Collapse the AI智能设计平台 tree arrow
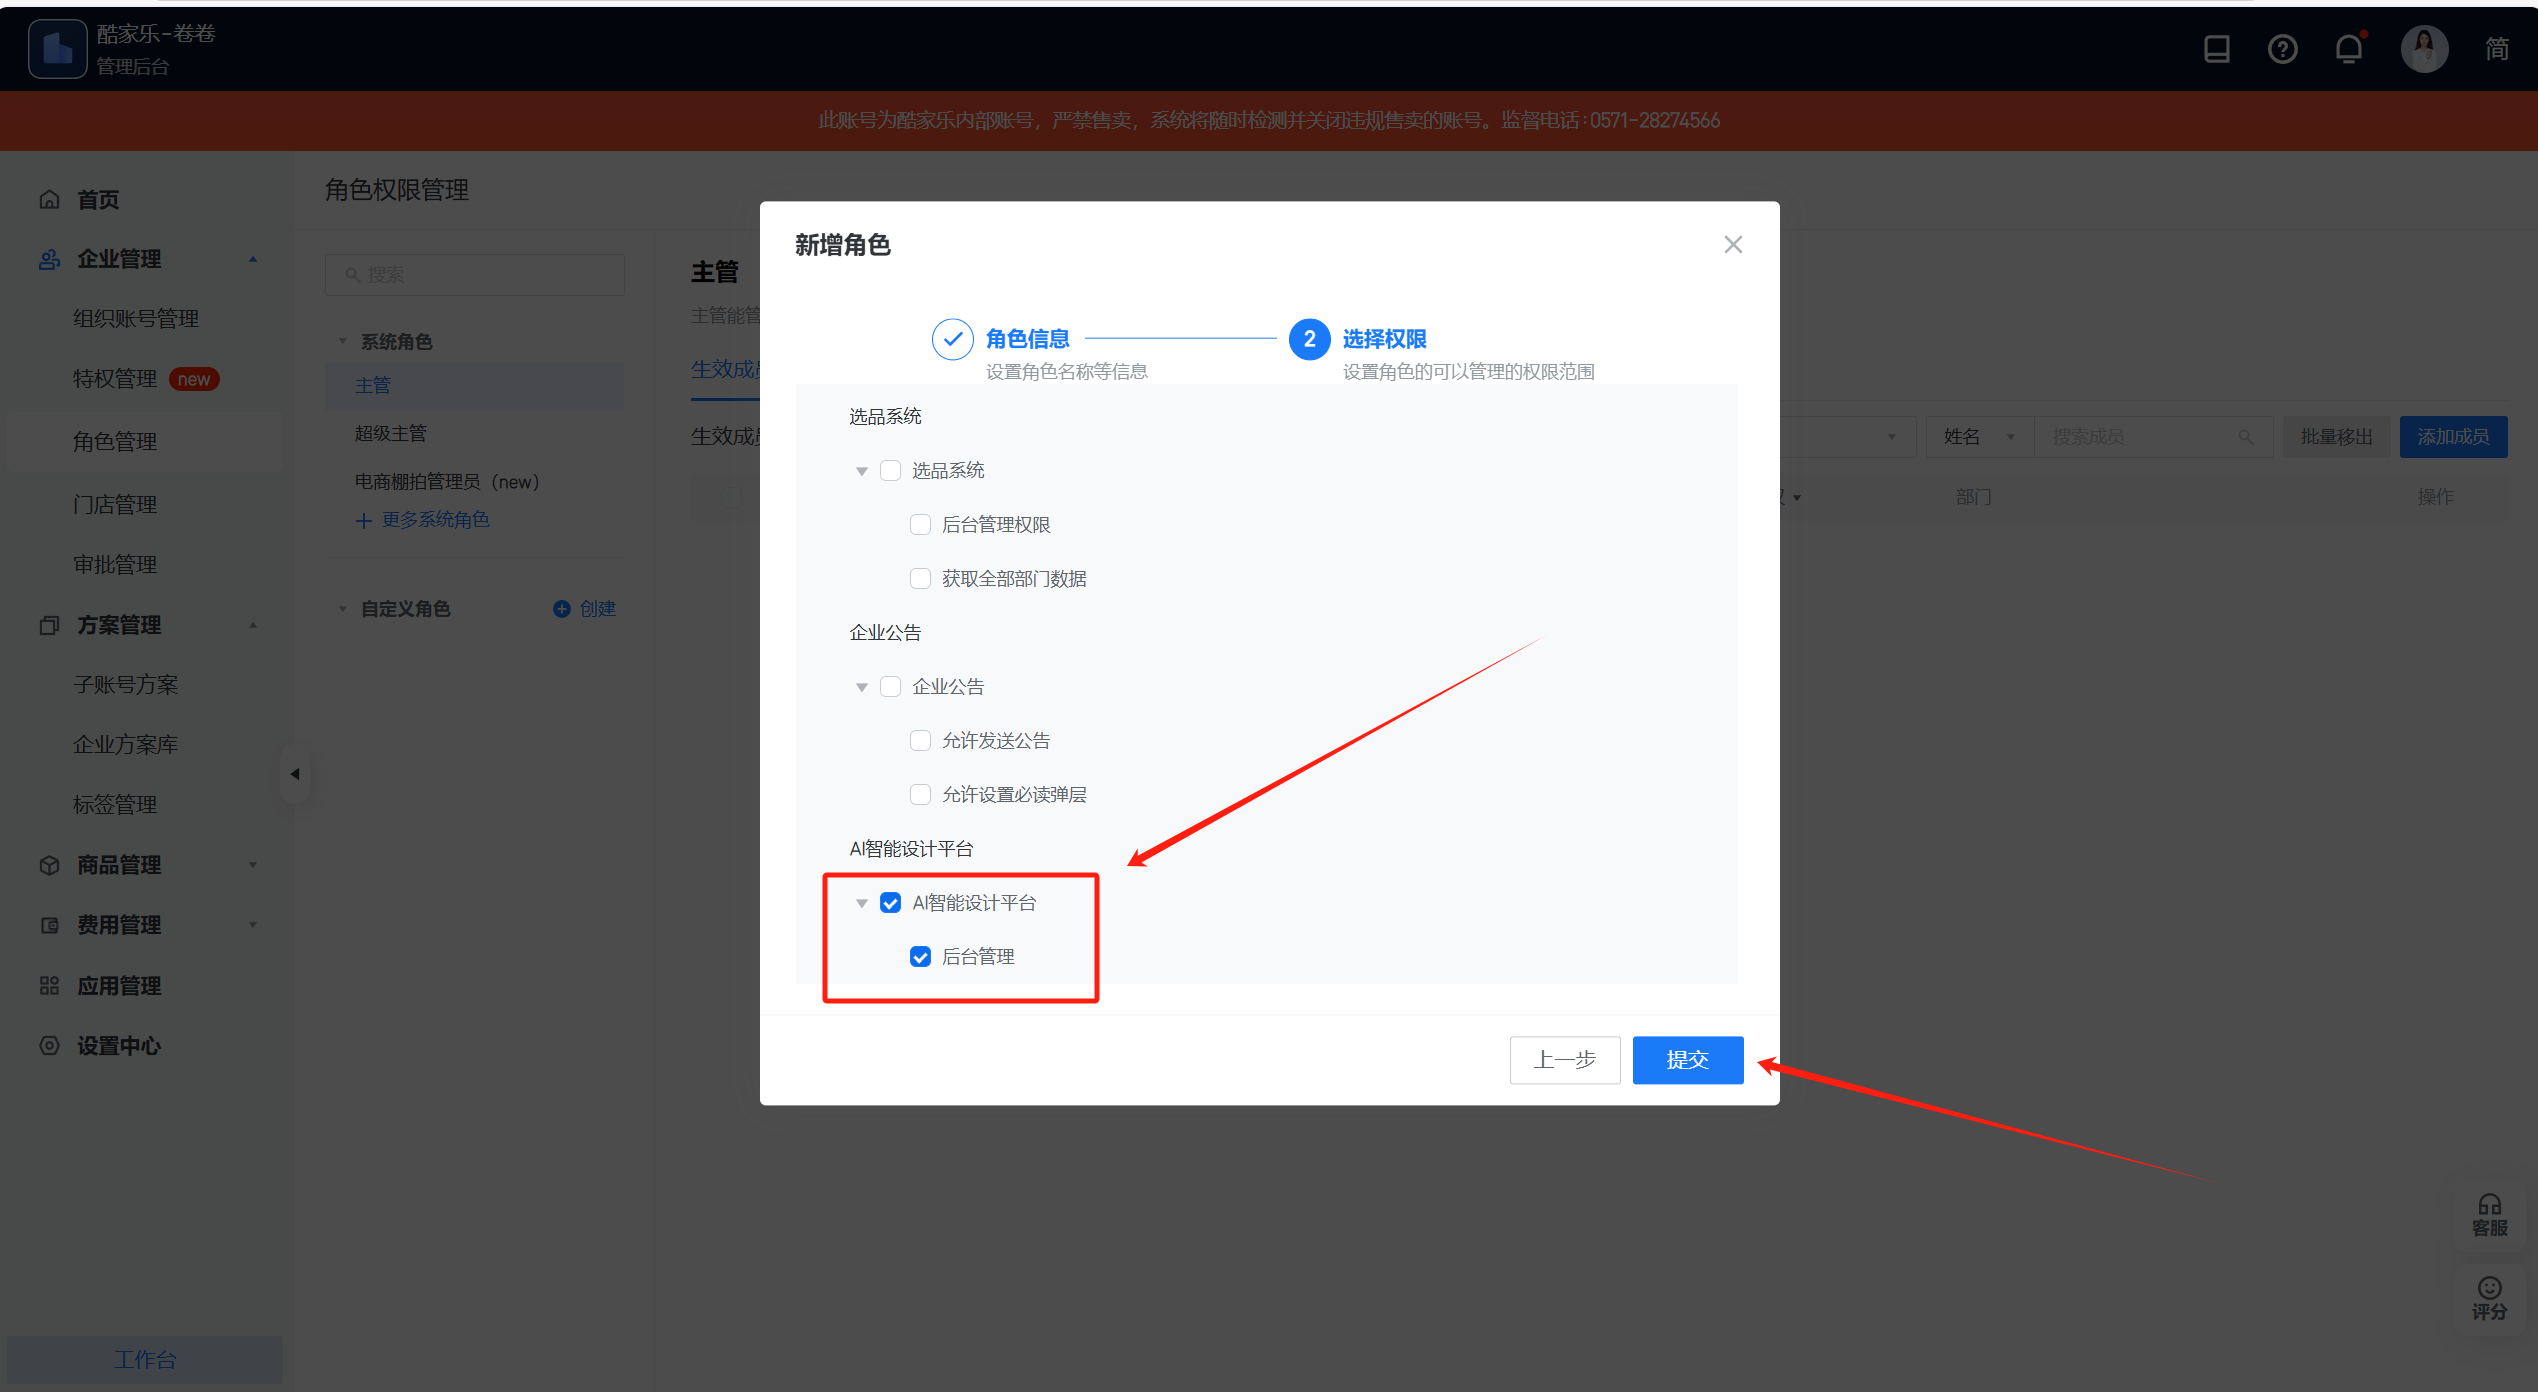The image size is (2538, 1392). [861, 903]
